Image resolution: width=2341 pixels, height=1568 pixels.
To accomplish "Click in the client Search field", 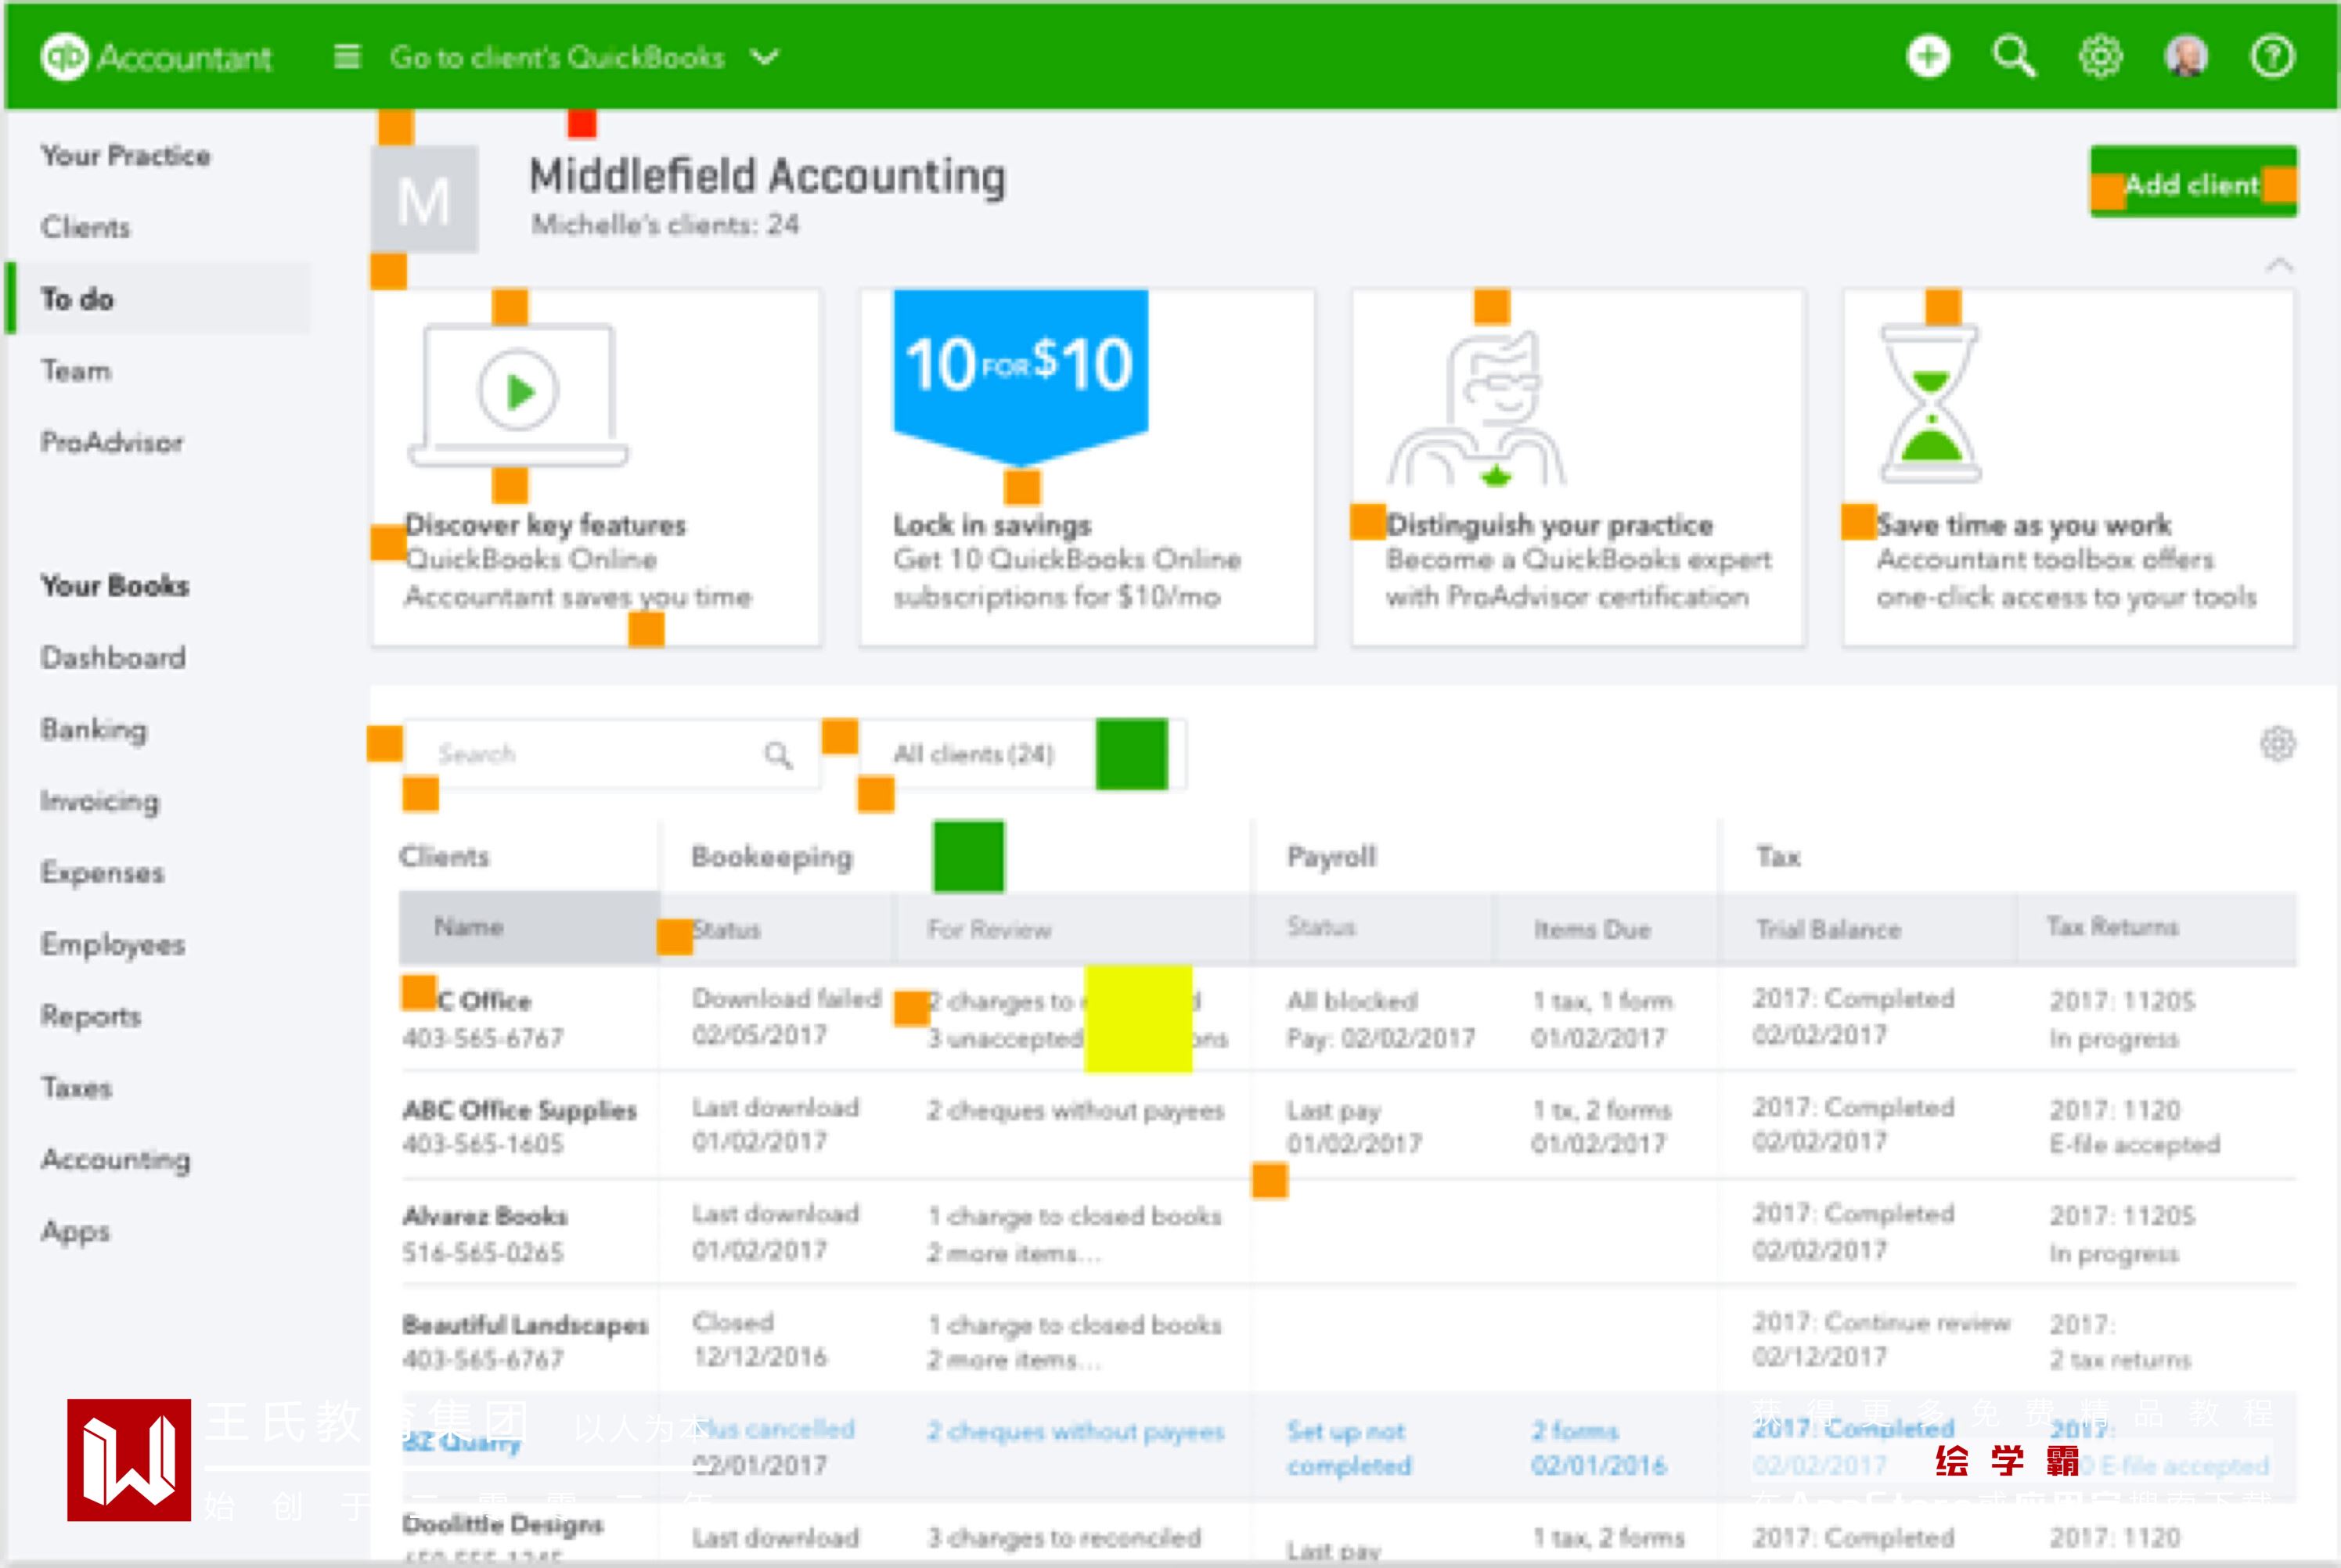I will [590, 754].
